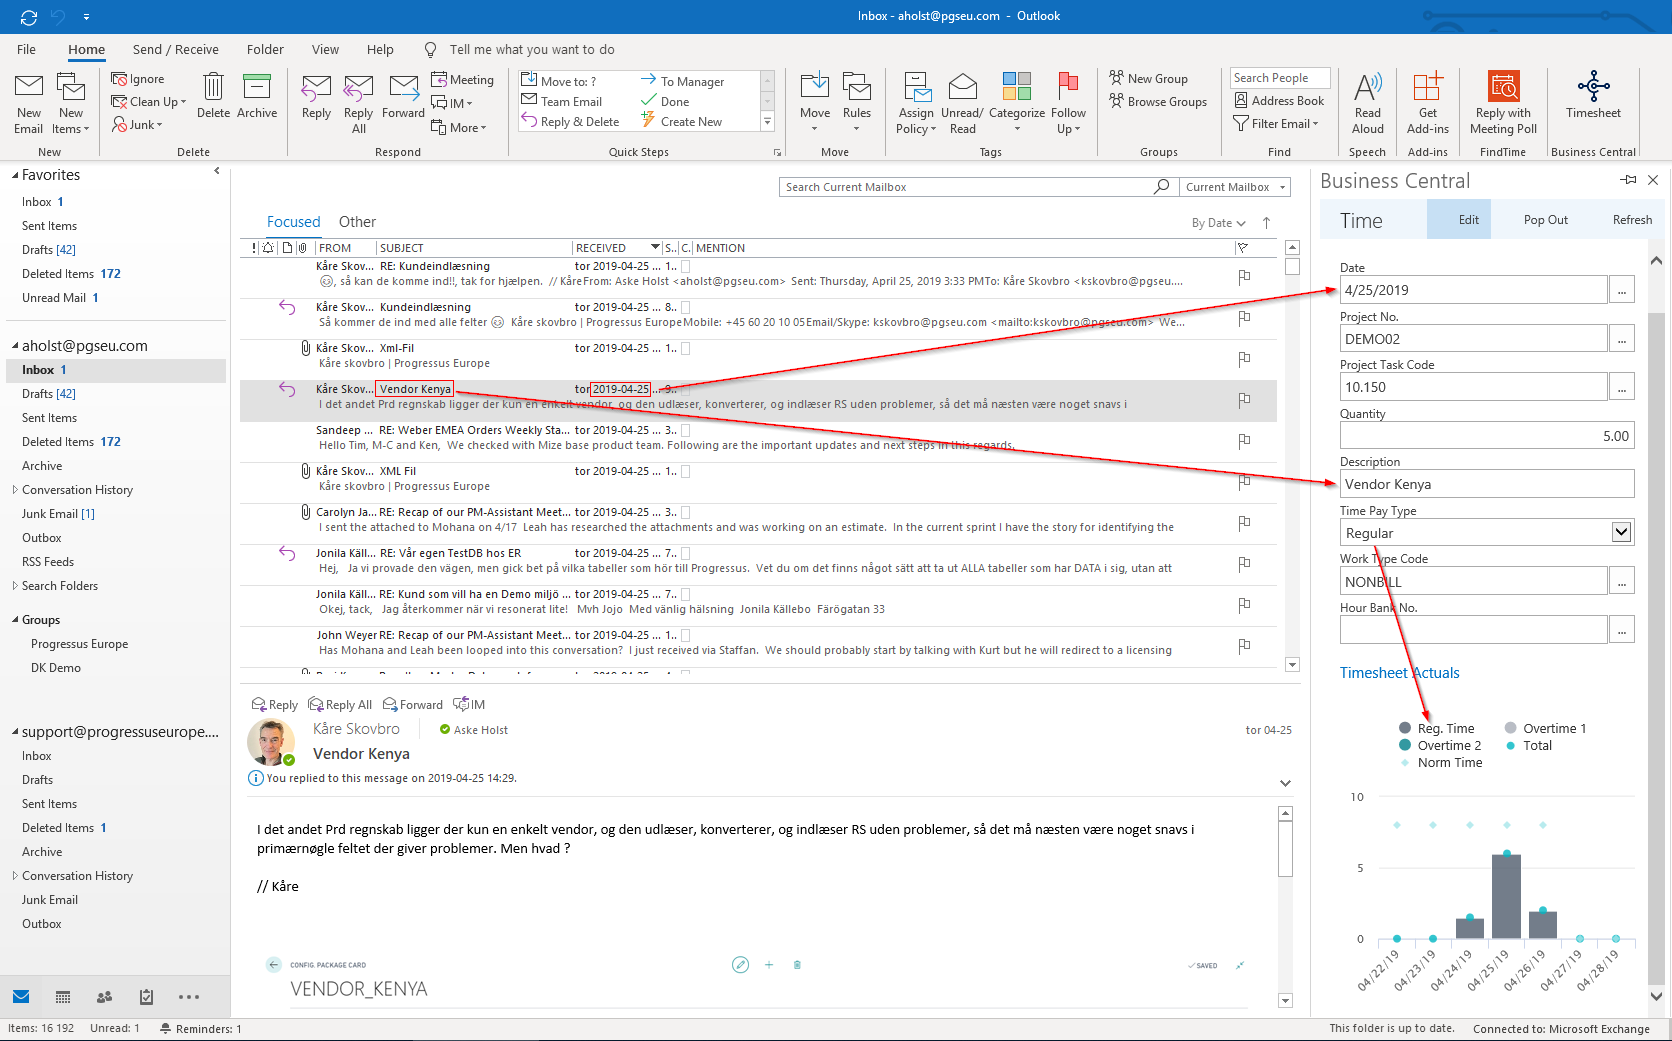Open the Current Mailbox search scope dropdown
This screenshot has width=1672, height=1041.
1234,187
